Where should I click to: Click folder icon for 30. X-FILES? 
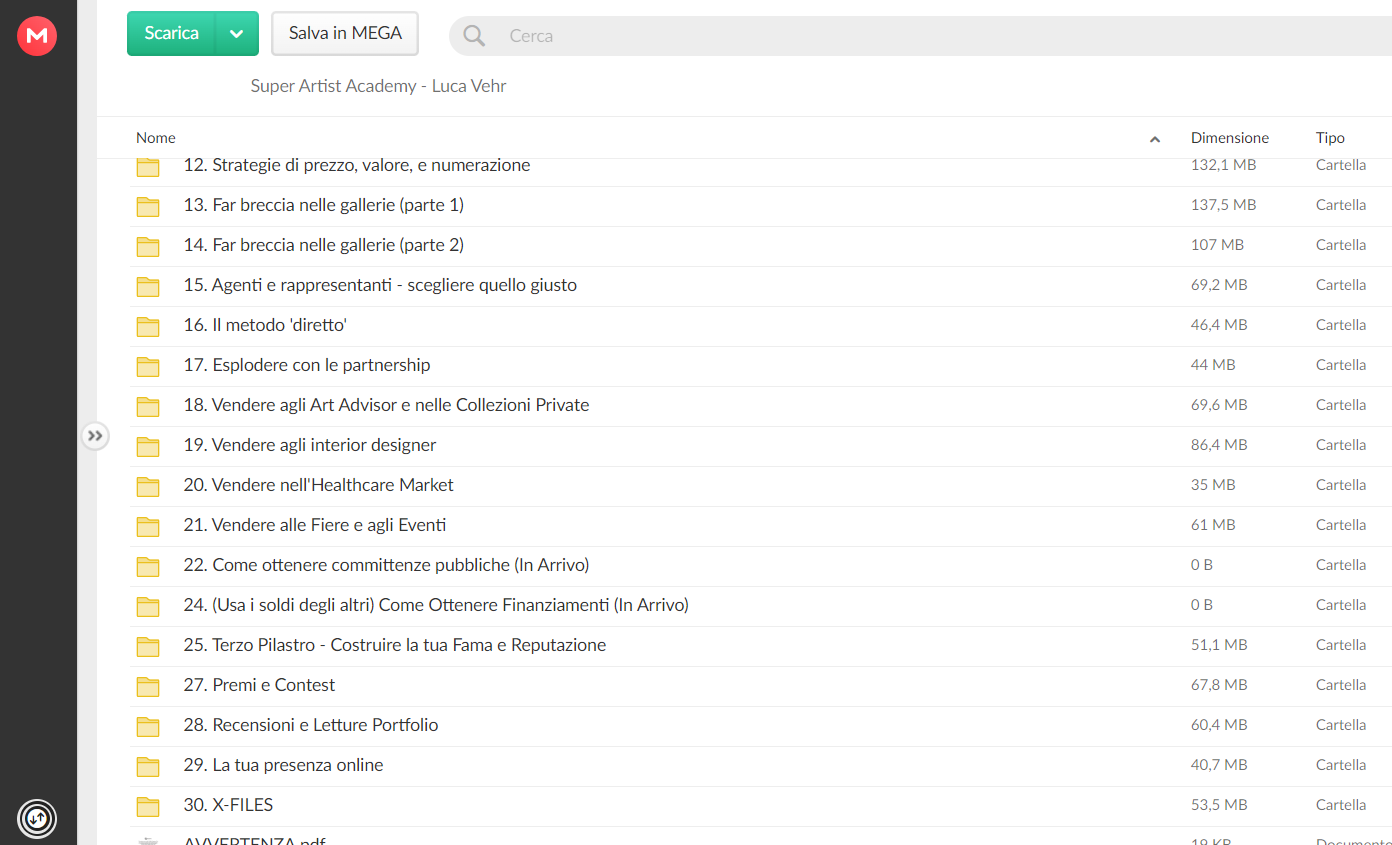coord(148,806)
